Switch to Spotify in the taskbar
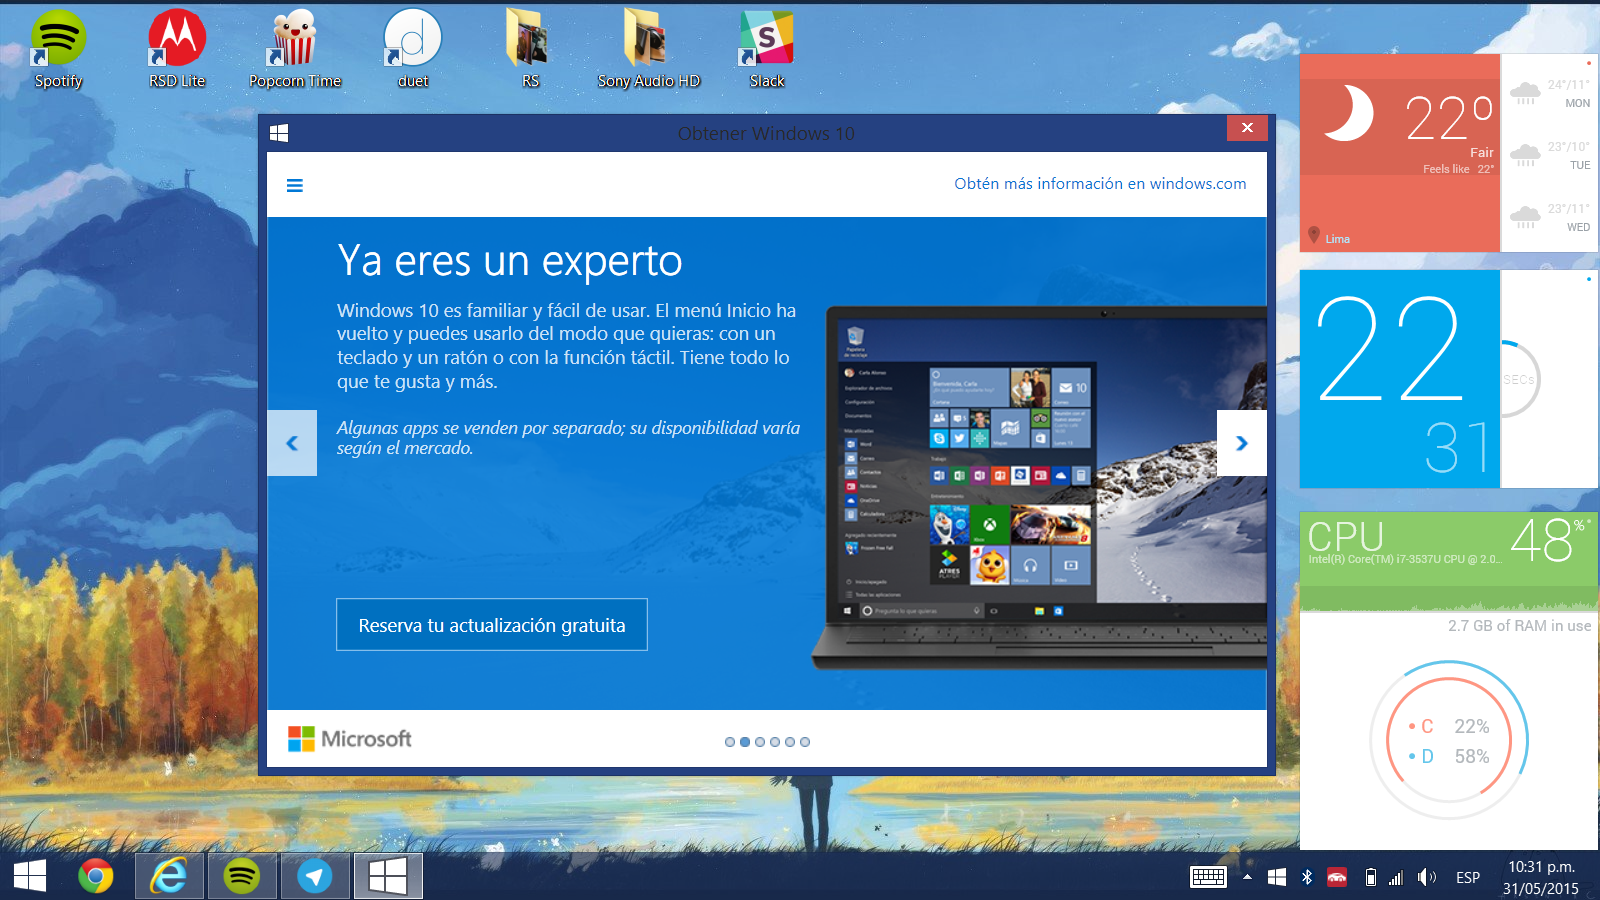The width and height of the screenshot is (1600, 900). pos(242,877)
